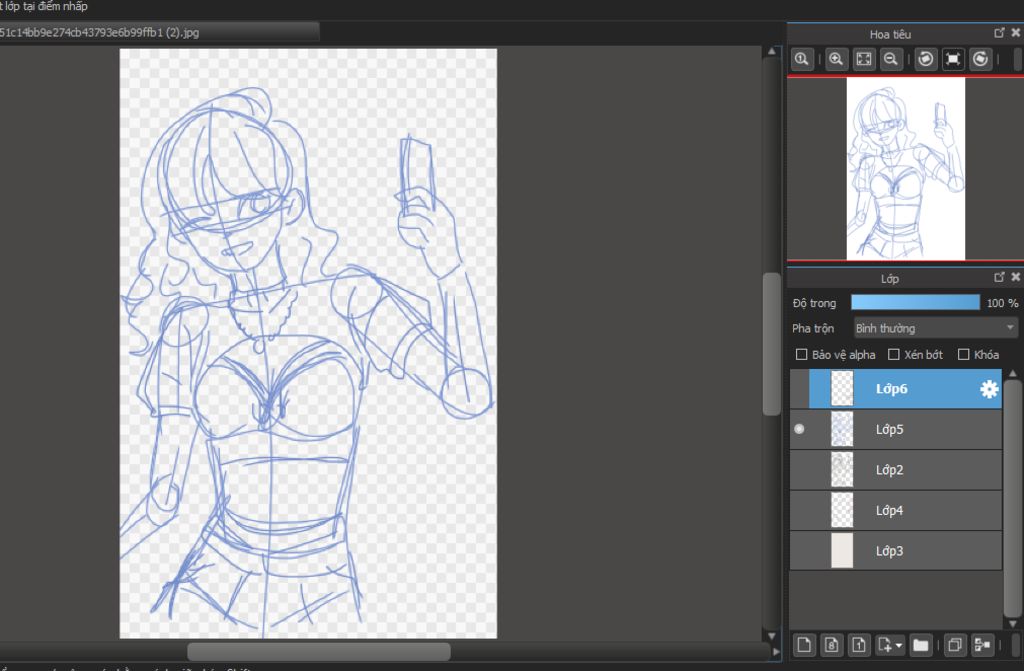Open the Pha trộn blend mode dropdown
The image size is (1024, 671).
coord(935,328)
